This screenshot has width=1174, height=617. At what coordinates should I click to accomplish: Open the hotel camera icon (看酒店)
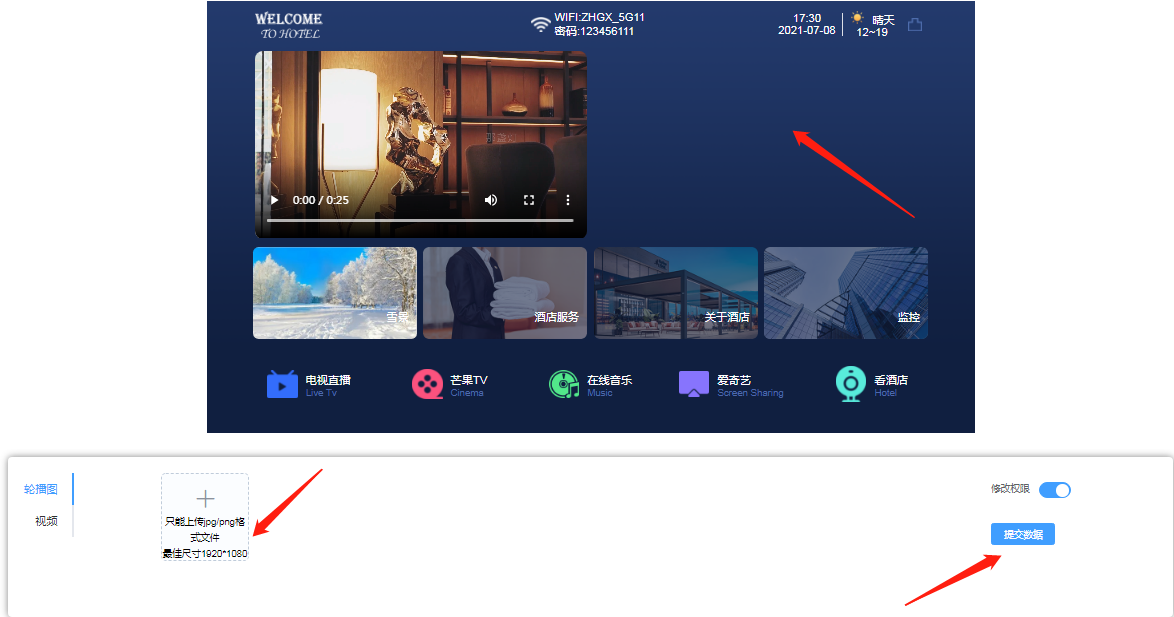[850, 384]
